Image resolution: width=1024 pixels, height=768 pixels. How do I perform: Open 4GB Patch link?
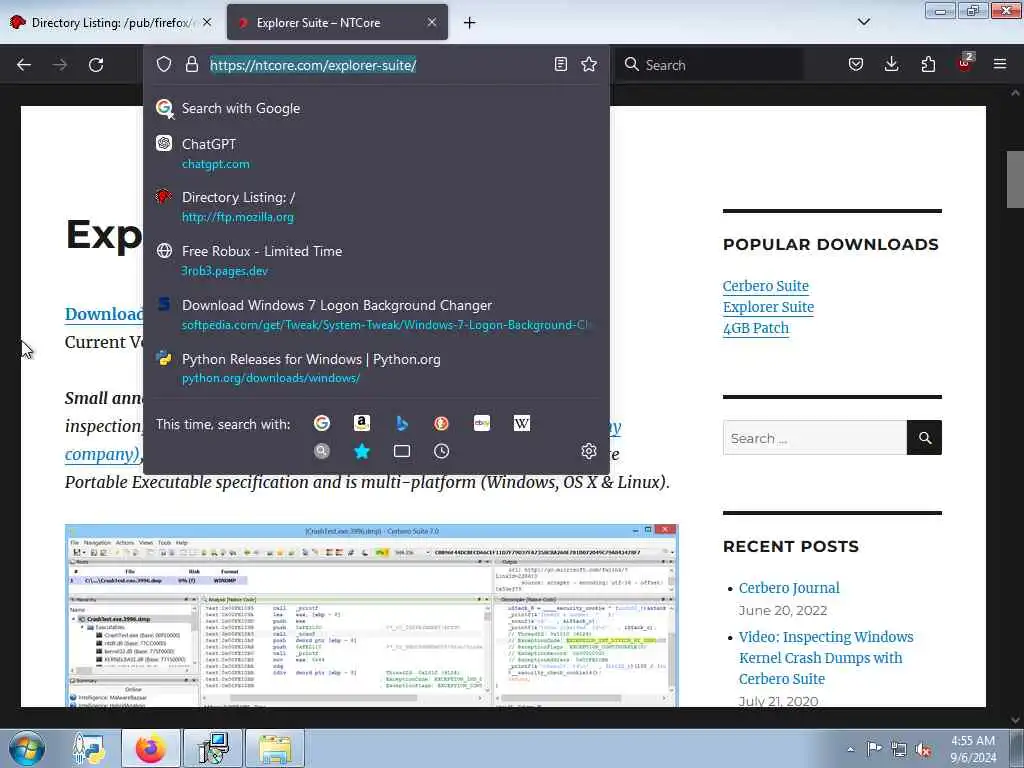pyautogui.click(x=756, y=328)
